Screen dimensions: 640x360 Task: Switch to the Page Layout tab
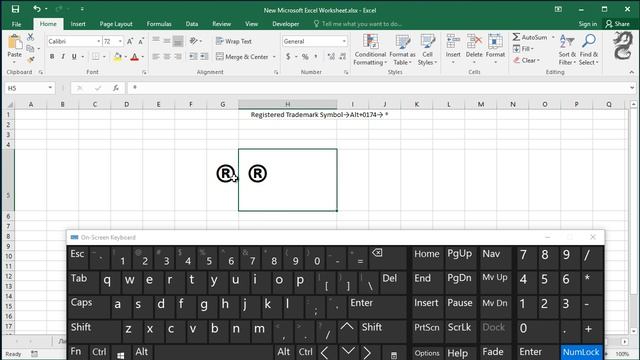tap(116, 24)
